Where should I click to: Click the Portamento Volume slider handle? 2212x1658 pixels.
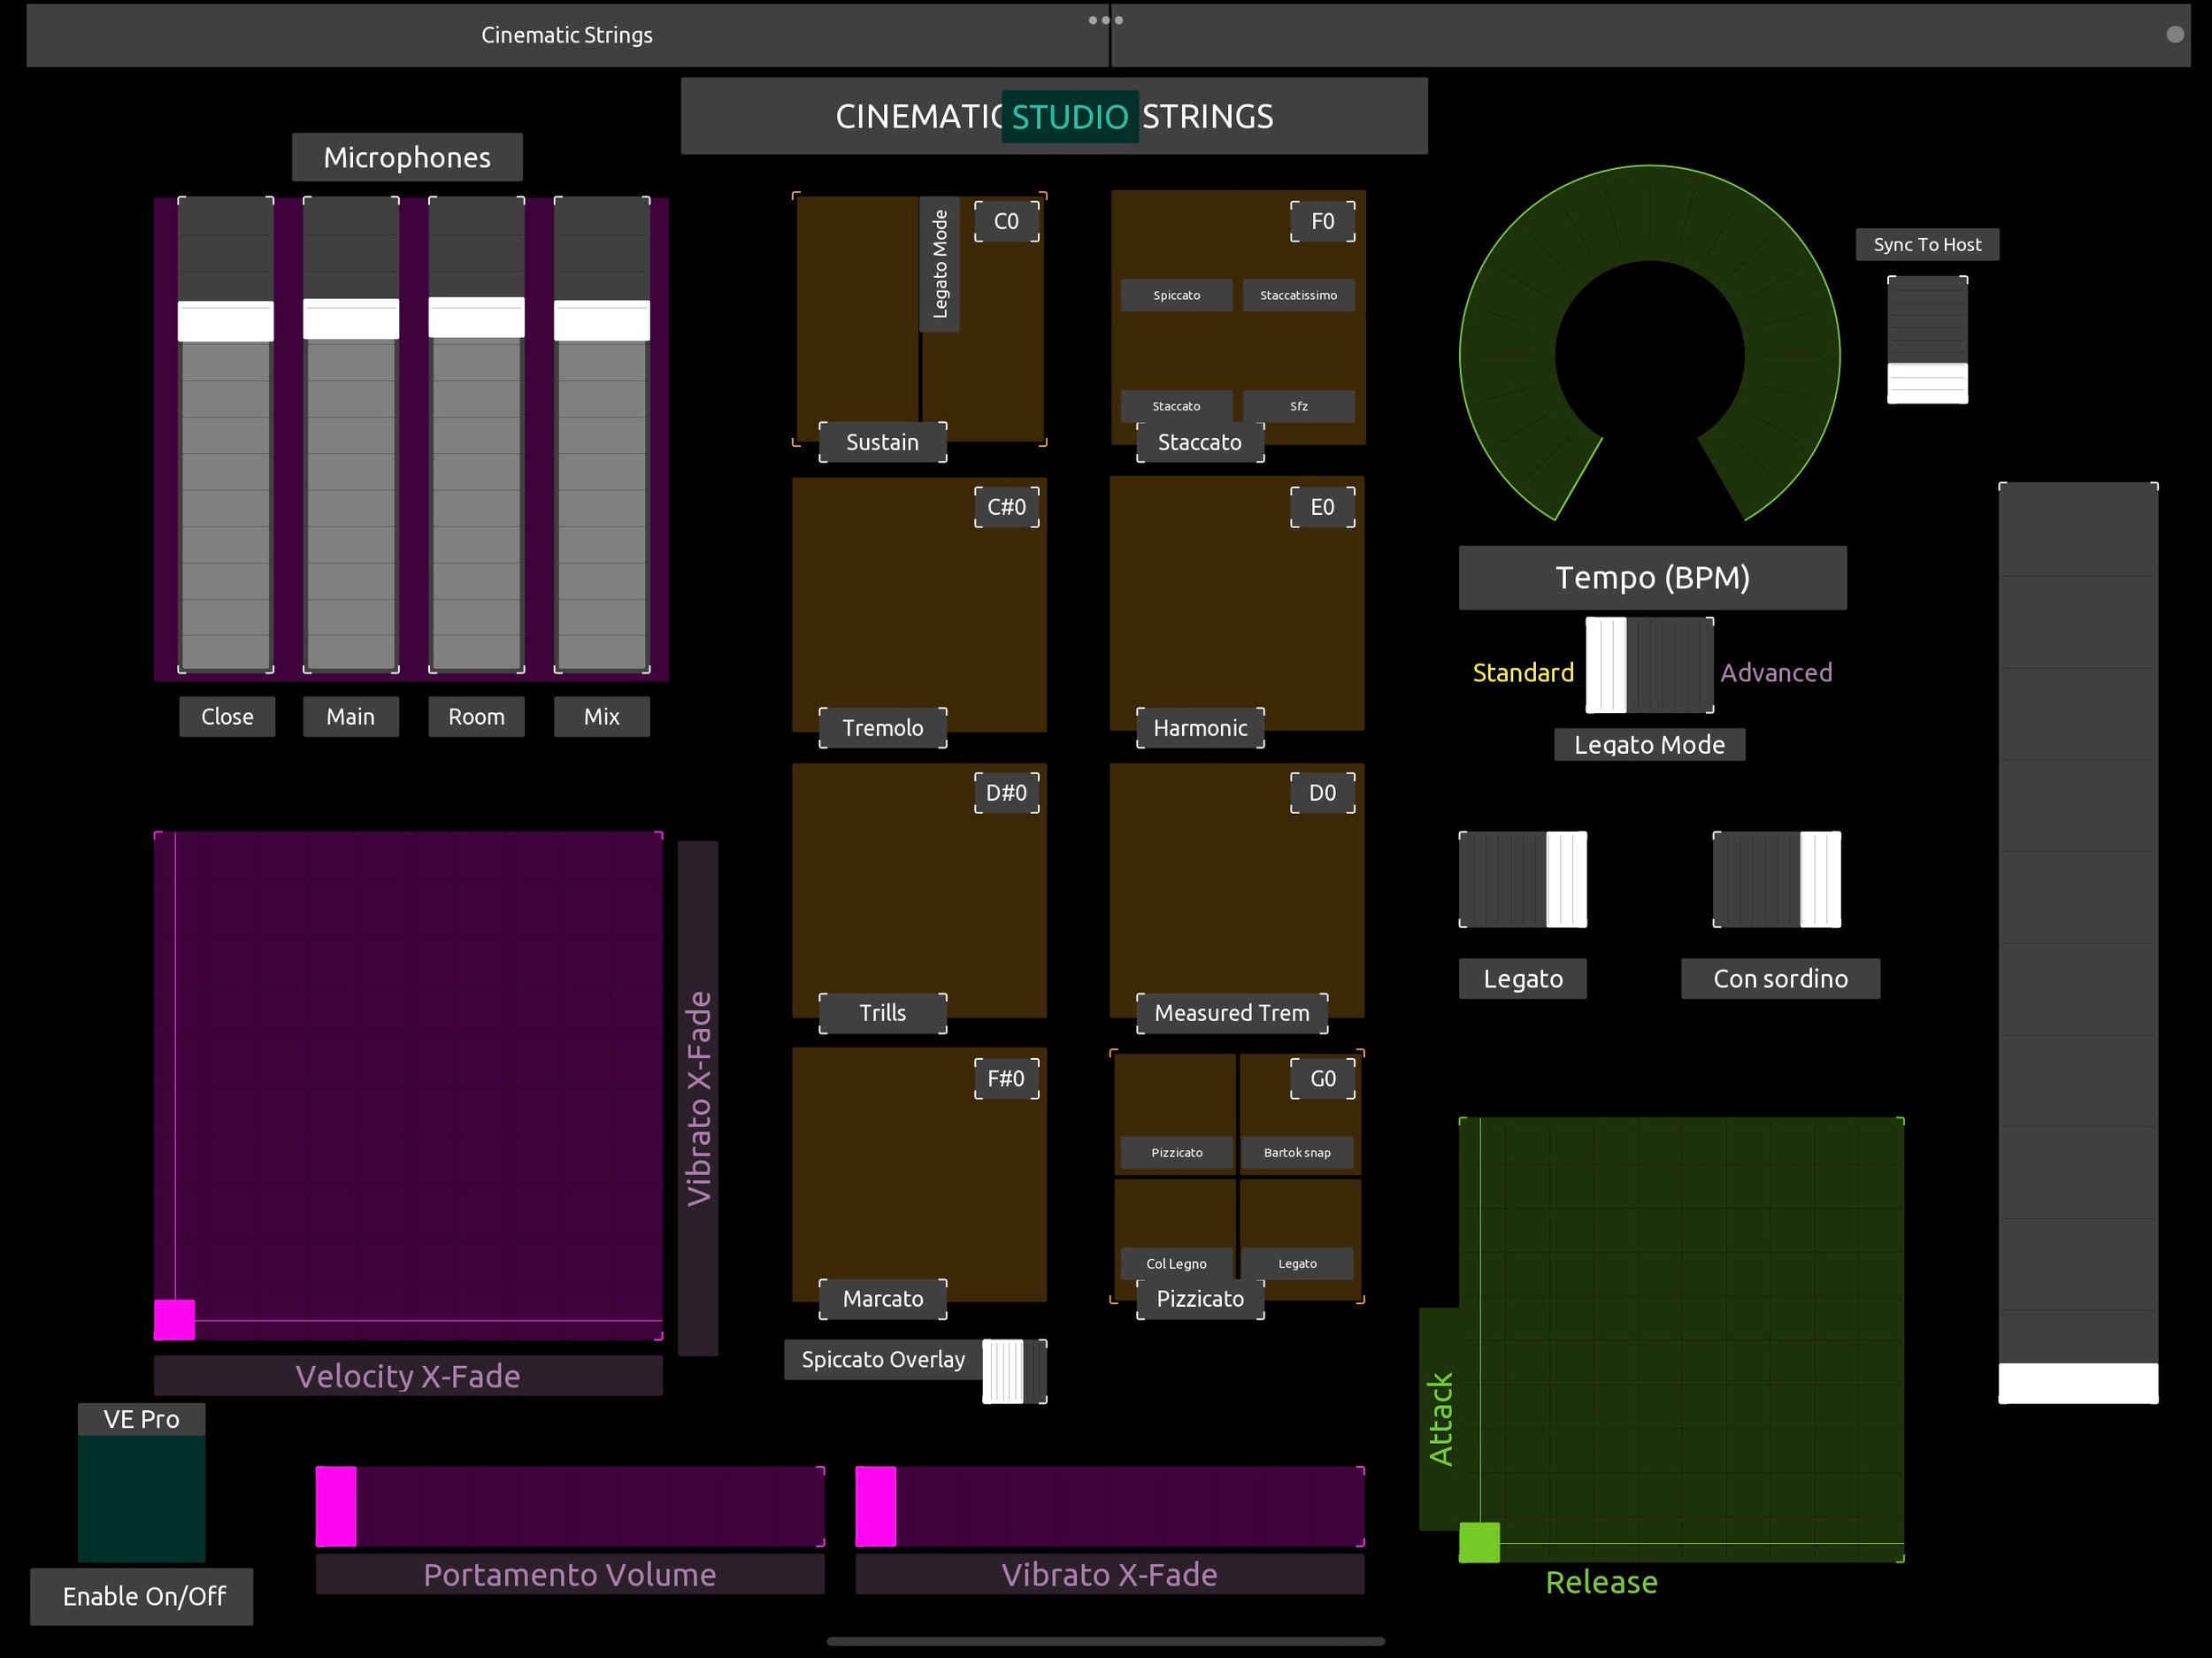336,1506
